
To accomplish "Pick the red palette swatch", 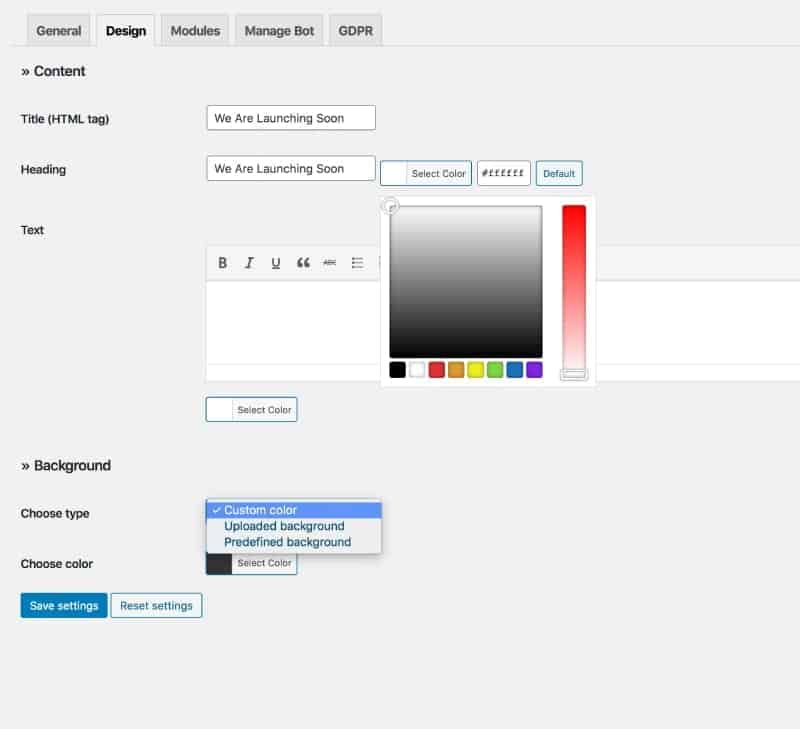I will coord(437,370).
